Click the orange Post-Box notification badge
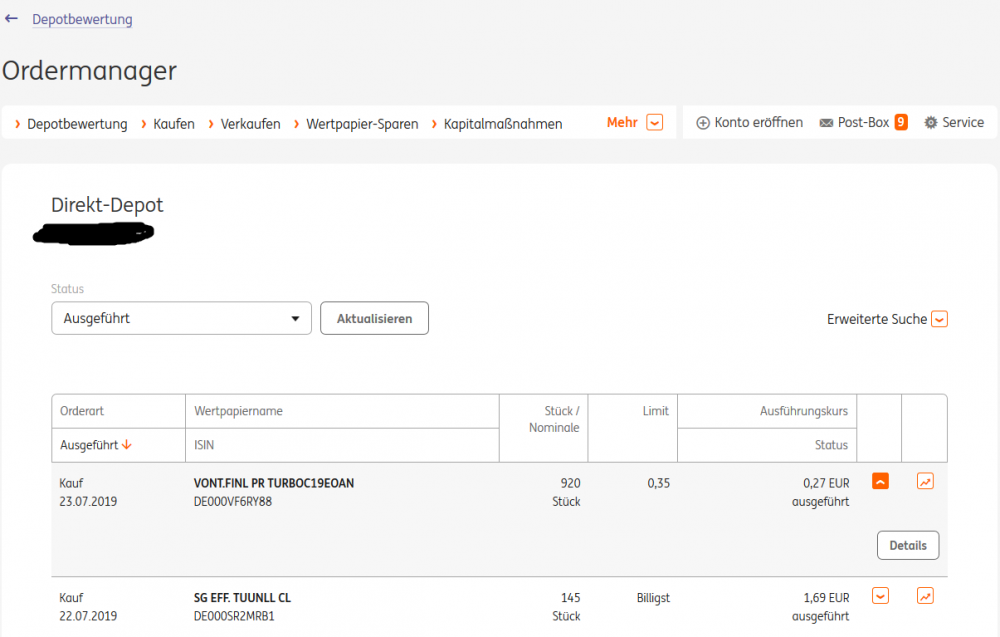This screenshot has width=1000, height=637. tap(901, 122)
